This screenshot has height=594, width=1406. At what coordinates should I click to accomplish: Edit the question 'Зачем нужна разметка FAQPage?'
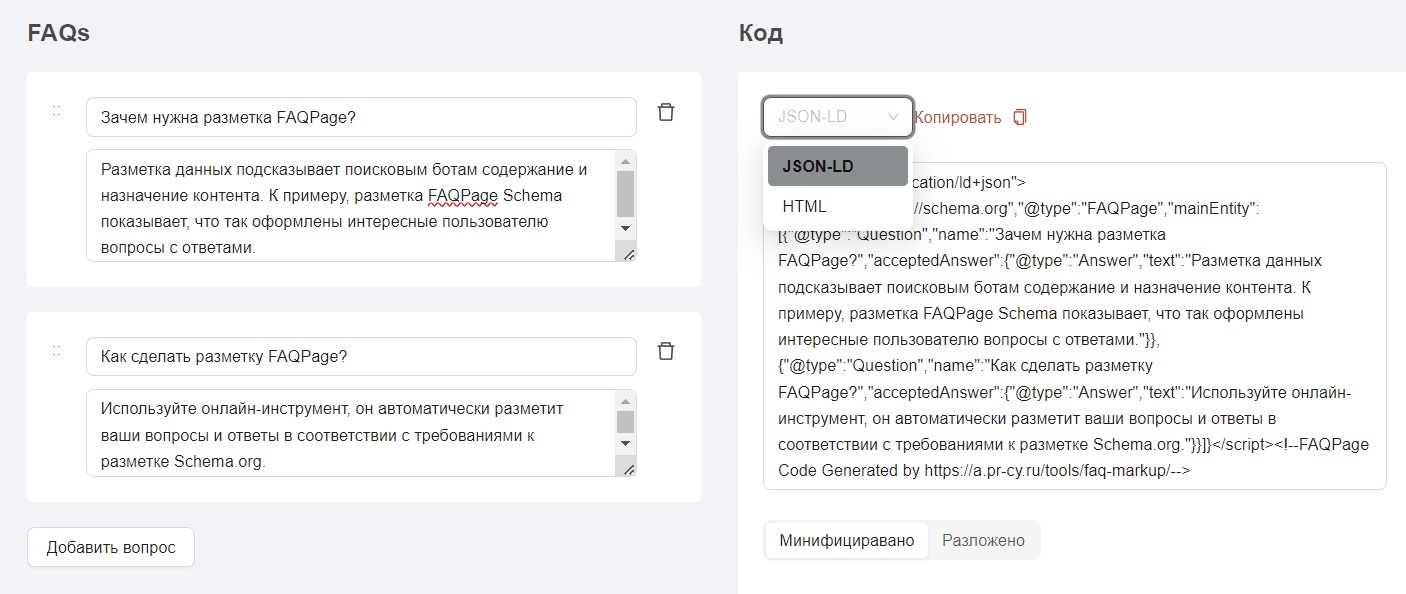click(361, 117)
